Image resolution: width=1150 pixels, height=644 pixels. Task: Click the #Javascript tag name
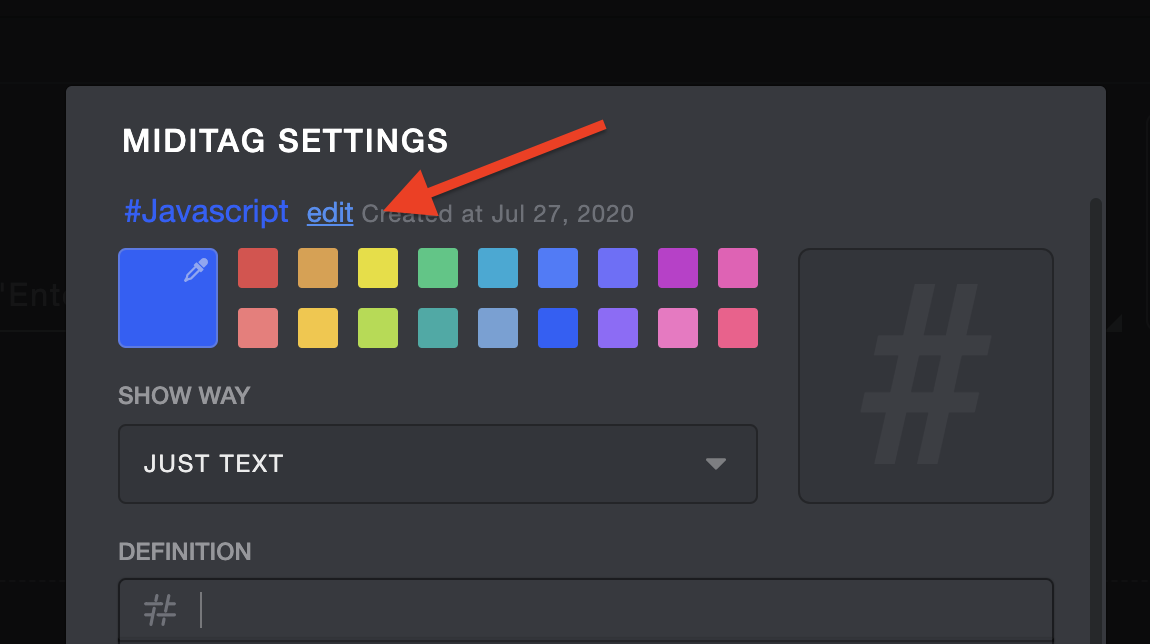(206, 212)
